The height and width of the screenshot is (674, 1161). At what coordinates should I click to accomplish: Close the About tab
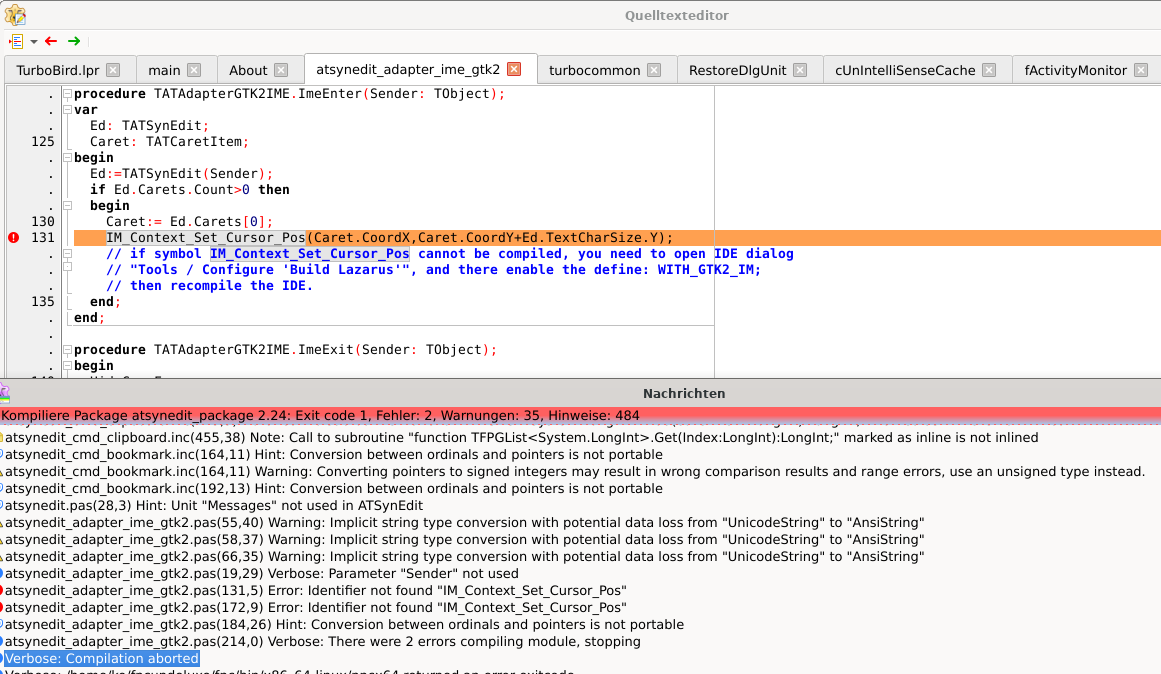[281, 70]
